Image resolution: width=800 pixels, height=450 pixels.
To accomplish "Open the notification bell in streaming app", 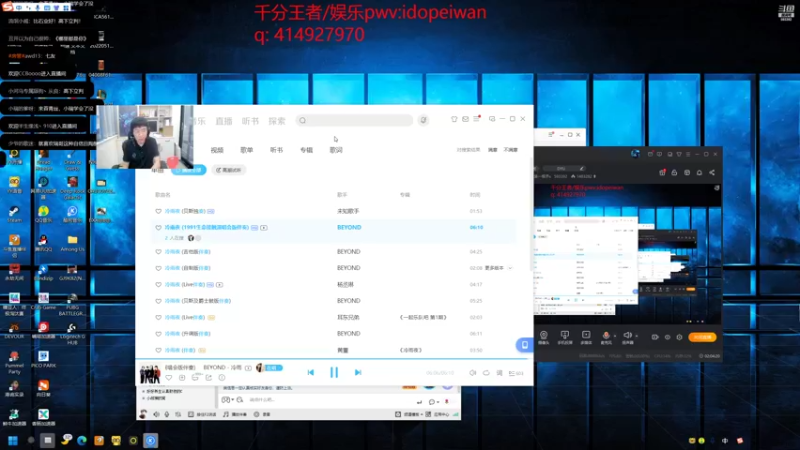I will (699, 172).
